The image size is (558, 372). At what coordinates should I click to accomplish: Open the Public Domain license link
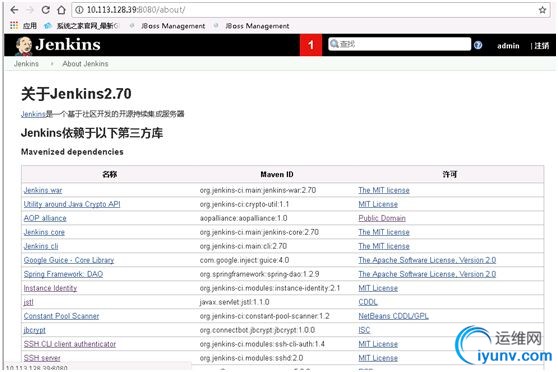[382, 218]
